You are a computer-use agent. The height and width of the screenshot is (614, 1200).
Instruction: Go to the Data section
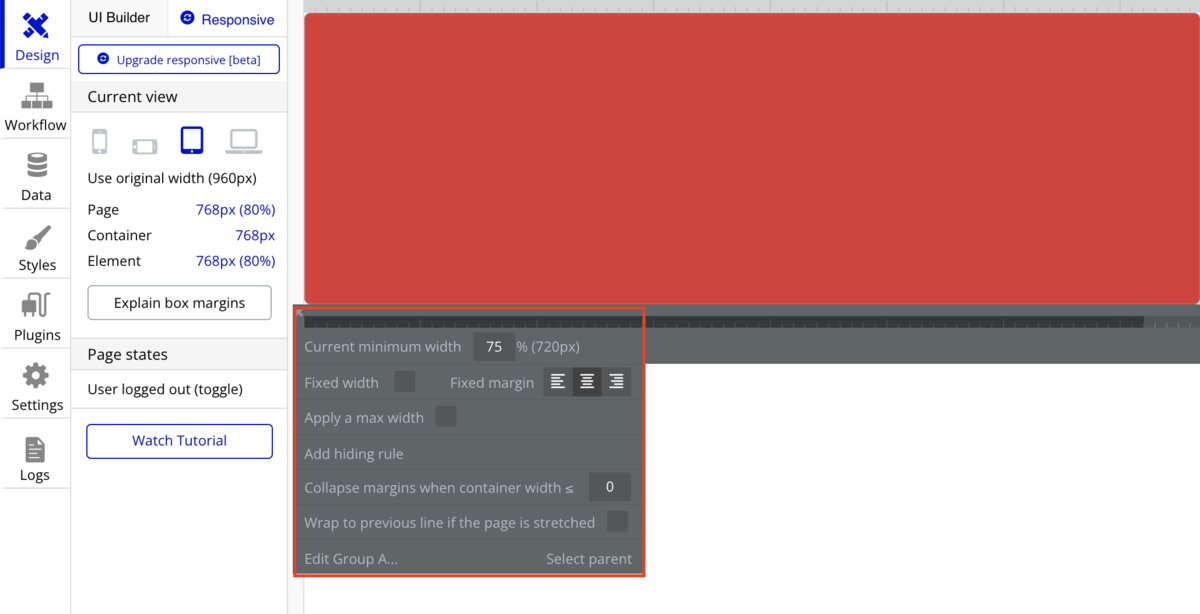pyautogui.click(x=36, y=176)
